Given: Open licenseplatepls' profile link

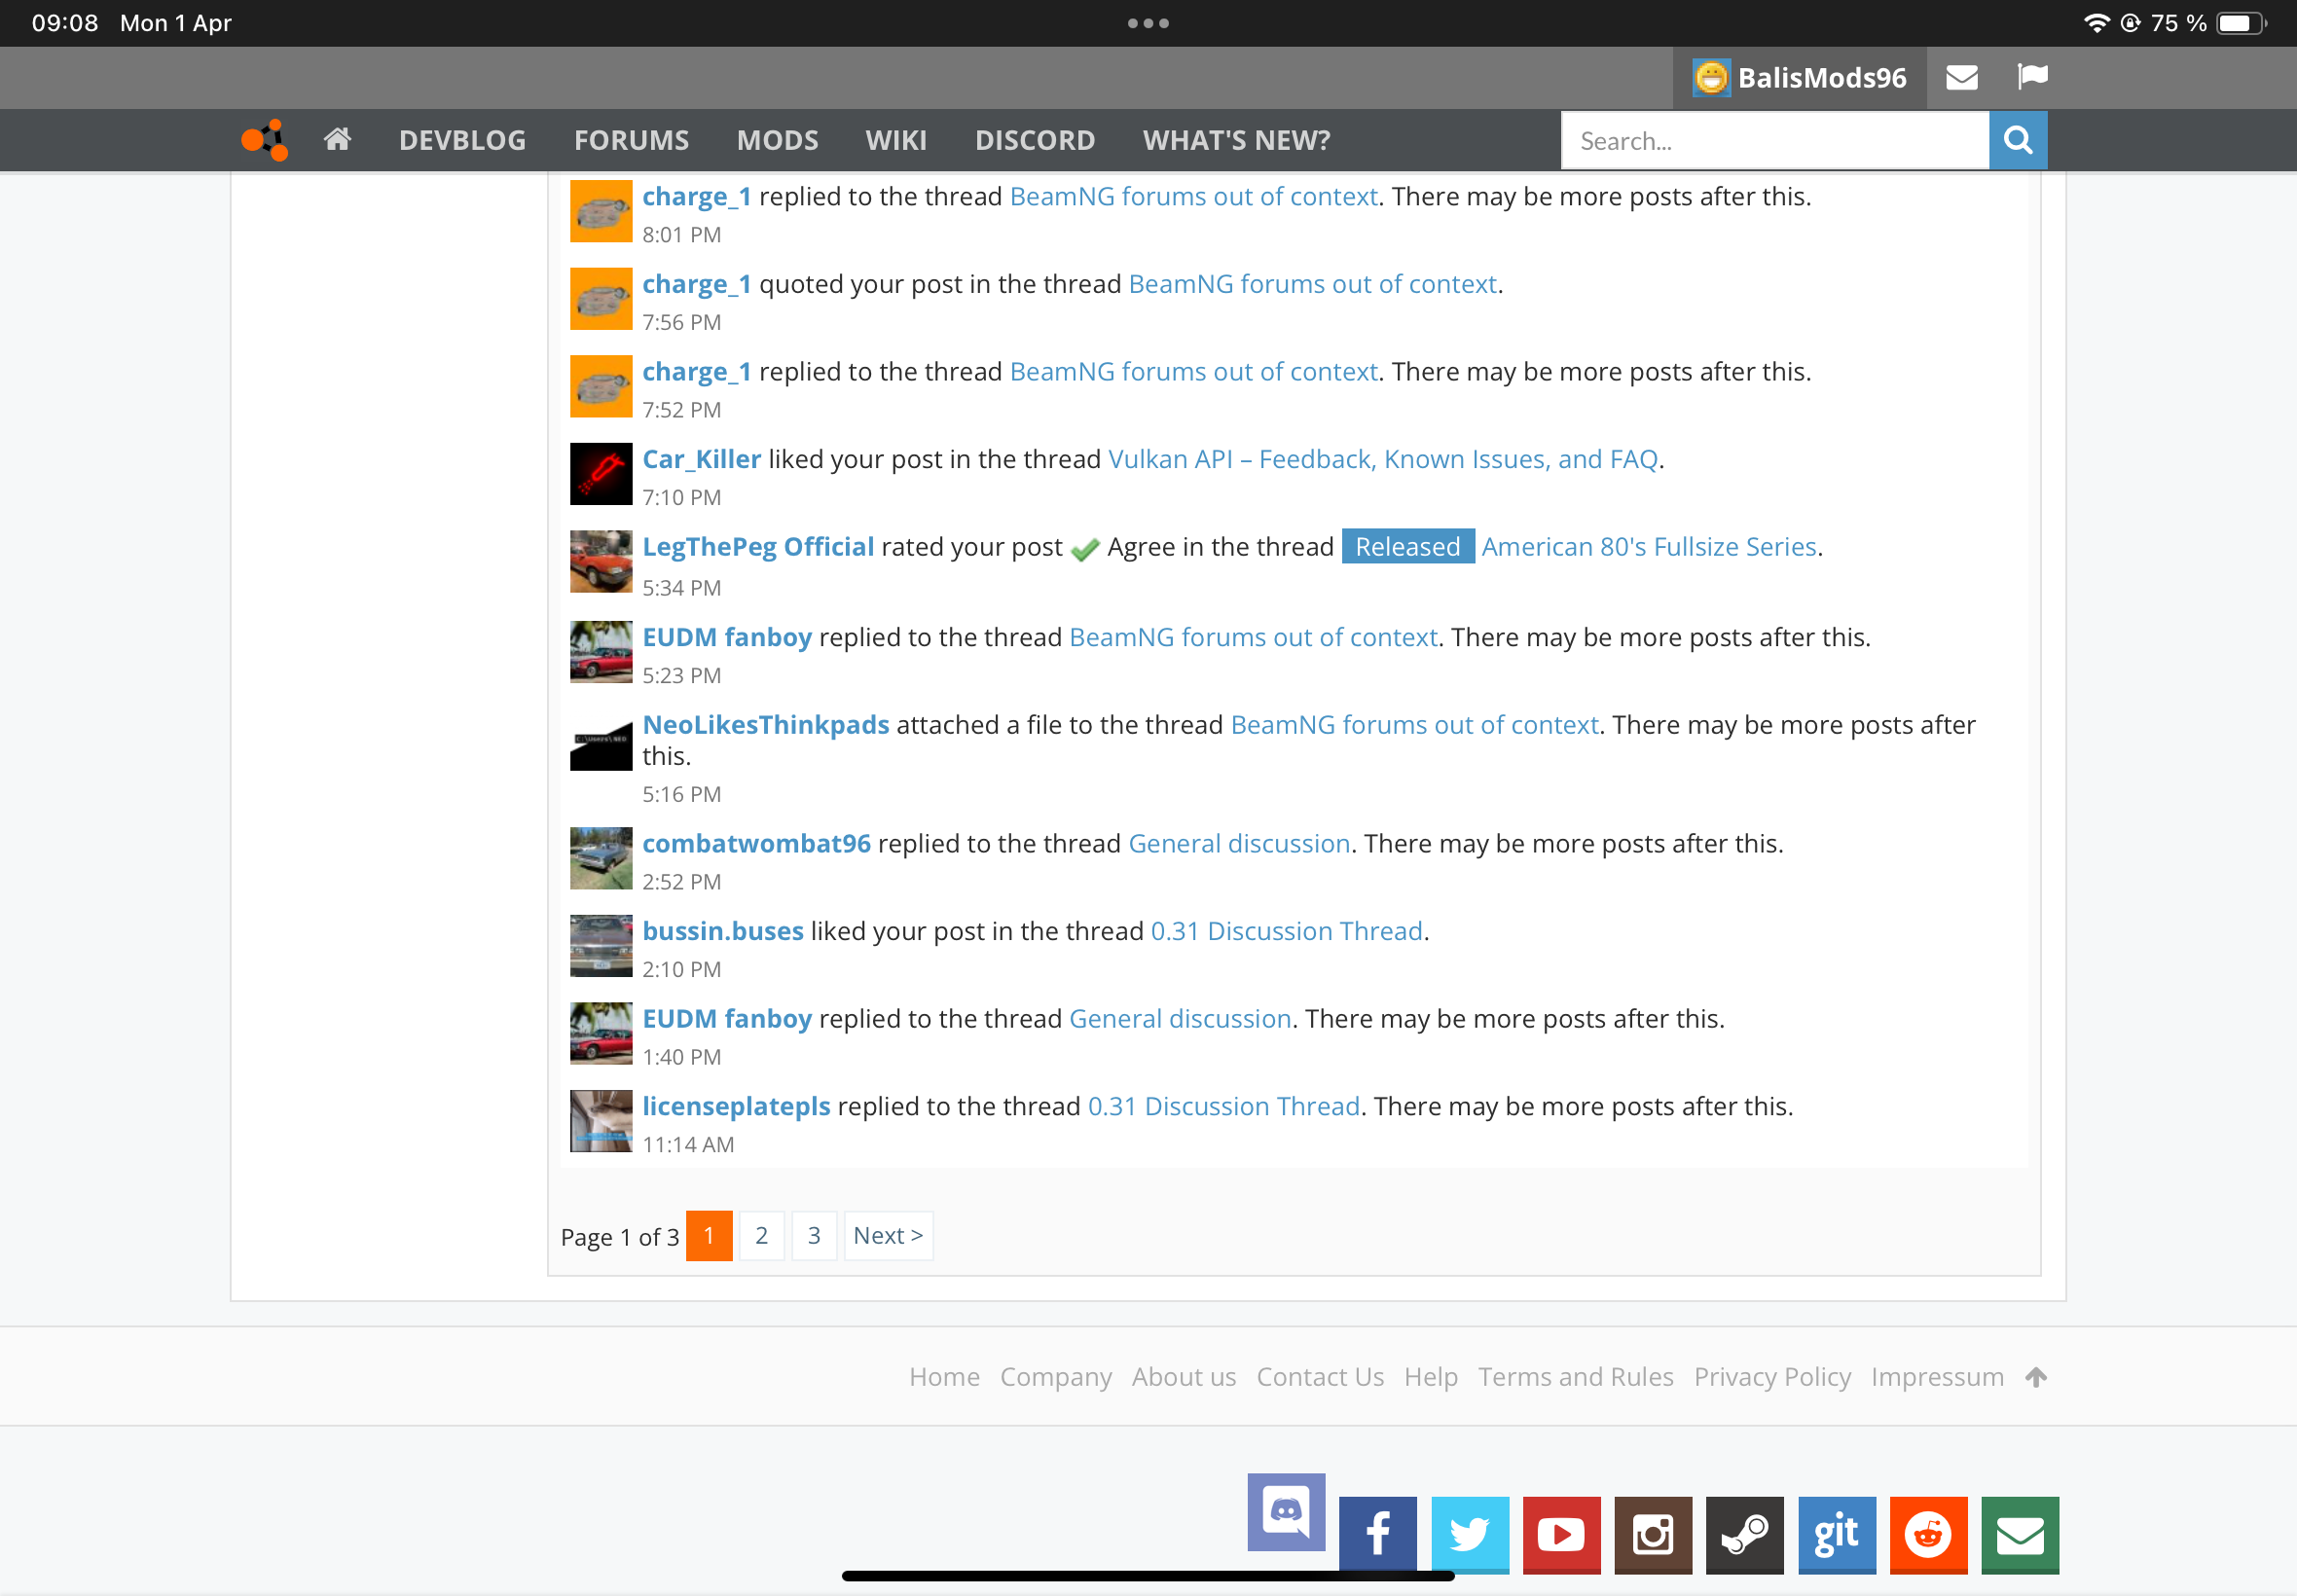Looking at the screenshot, I should [736, 1106].
